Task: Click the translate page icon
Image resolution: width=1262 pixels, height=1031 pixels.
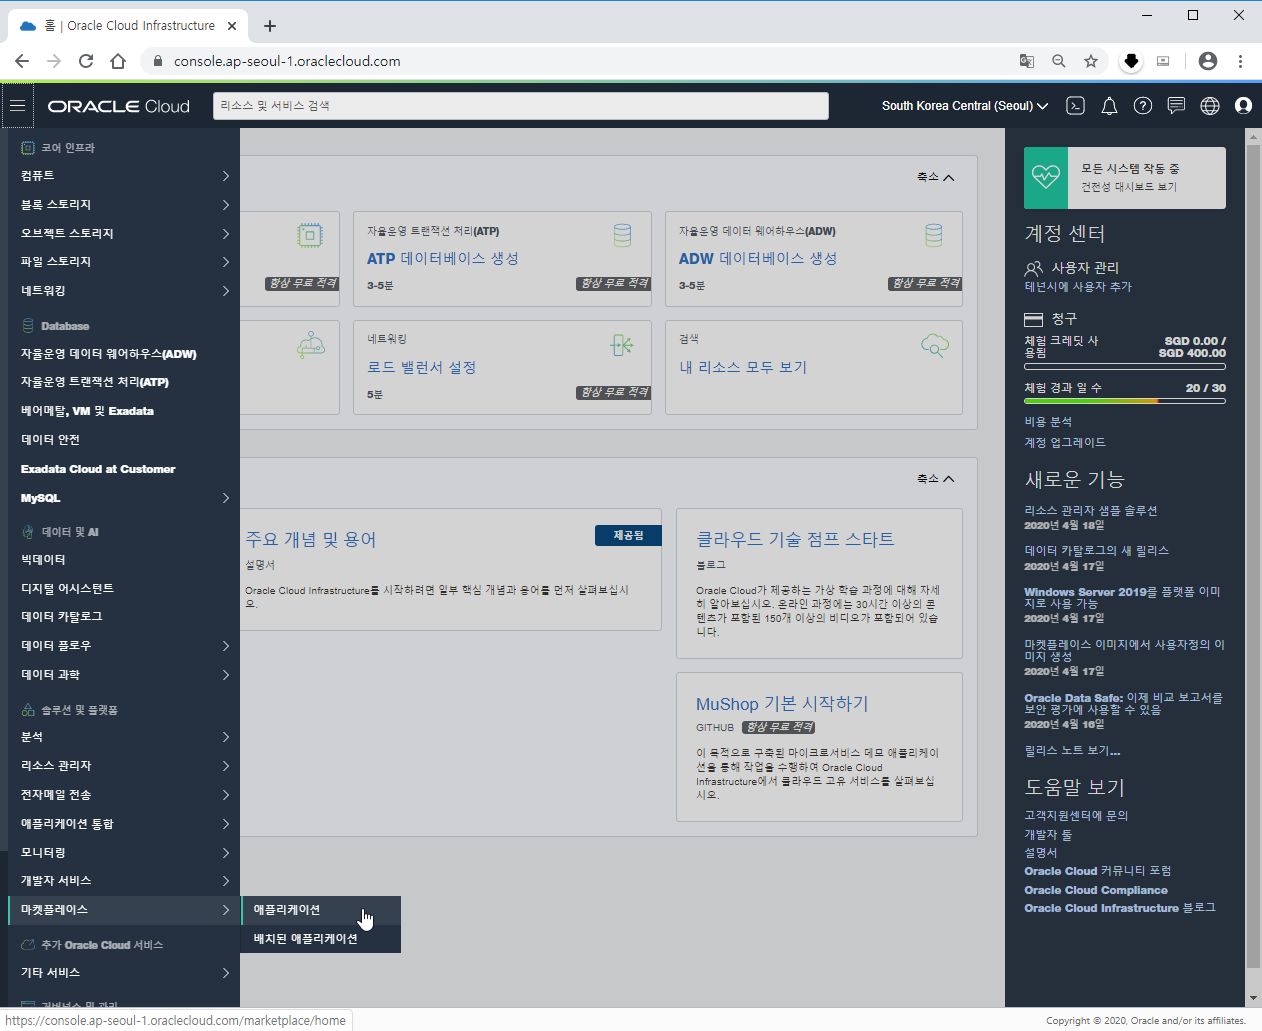Action: coord(1027,61)
